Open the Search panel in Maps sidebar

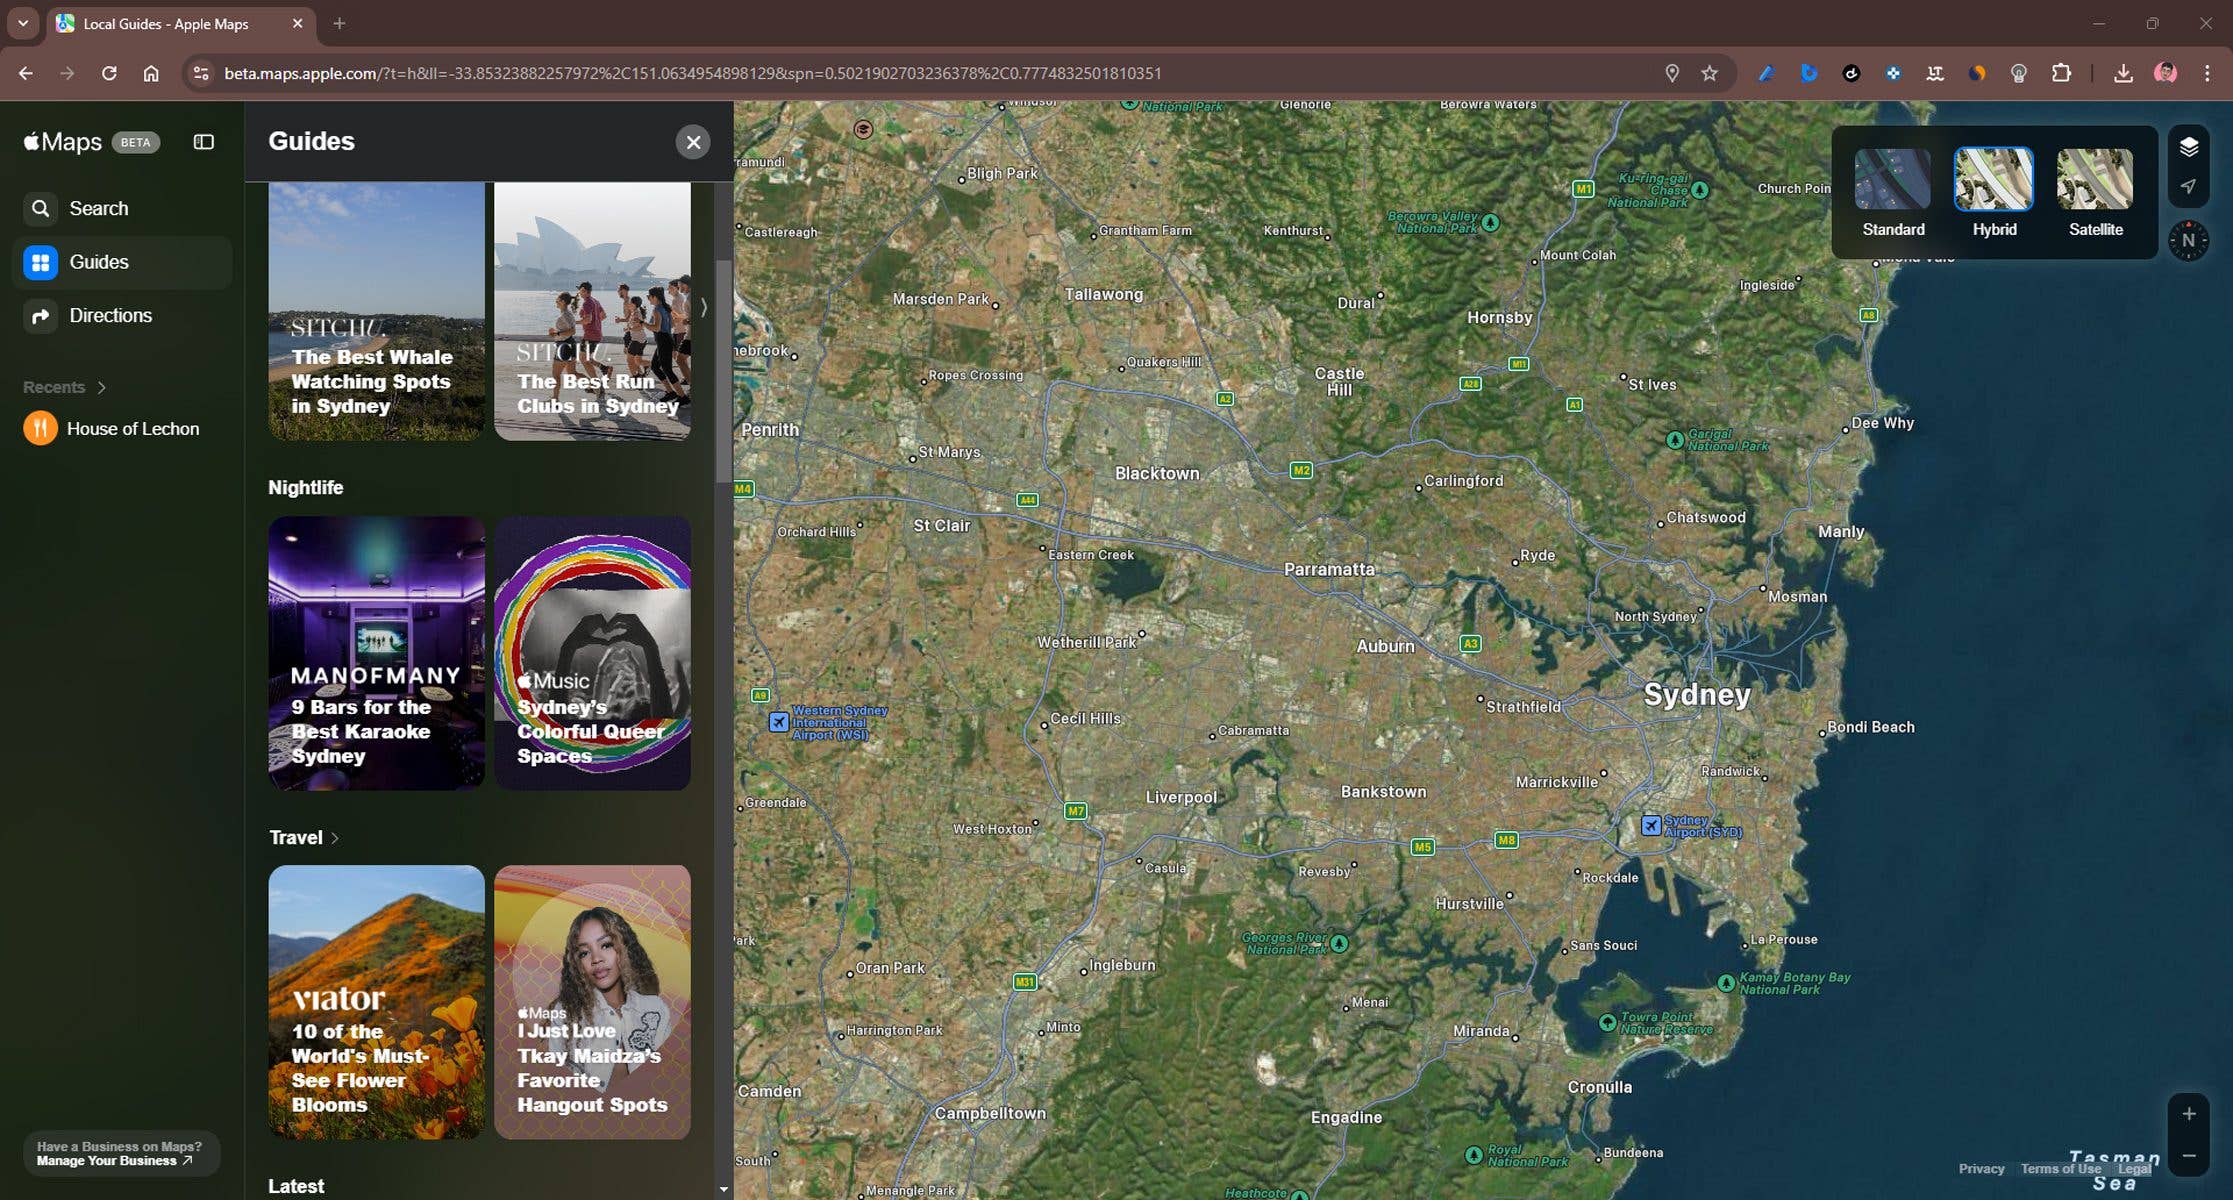click(x=97, y=208)
